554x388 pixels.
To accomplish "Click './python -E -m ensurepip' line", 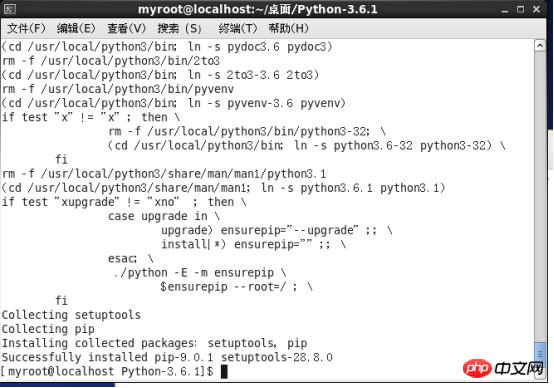I will tap(200, 273).
